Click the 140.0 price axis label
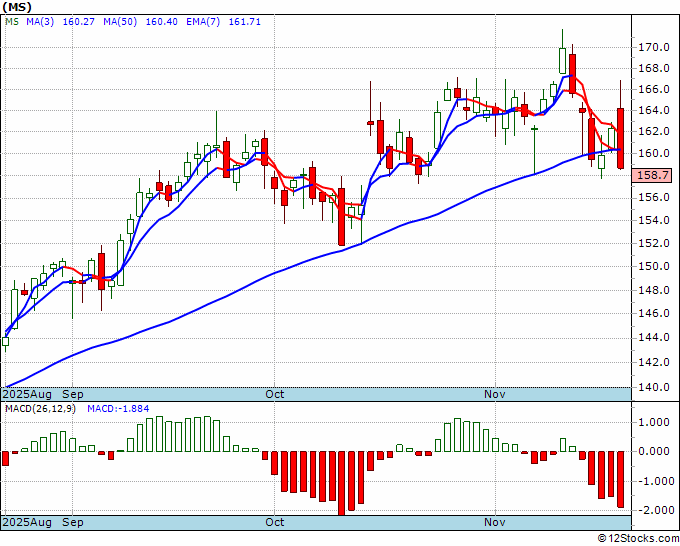680x546 pixels. 654,387
